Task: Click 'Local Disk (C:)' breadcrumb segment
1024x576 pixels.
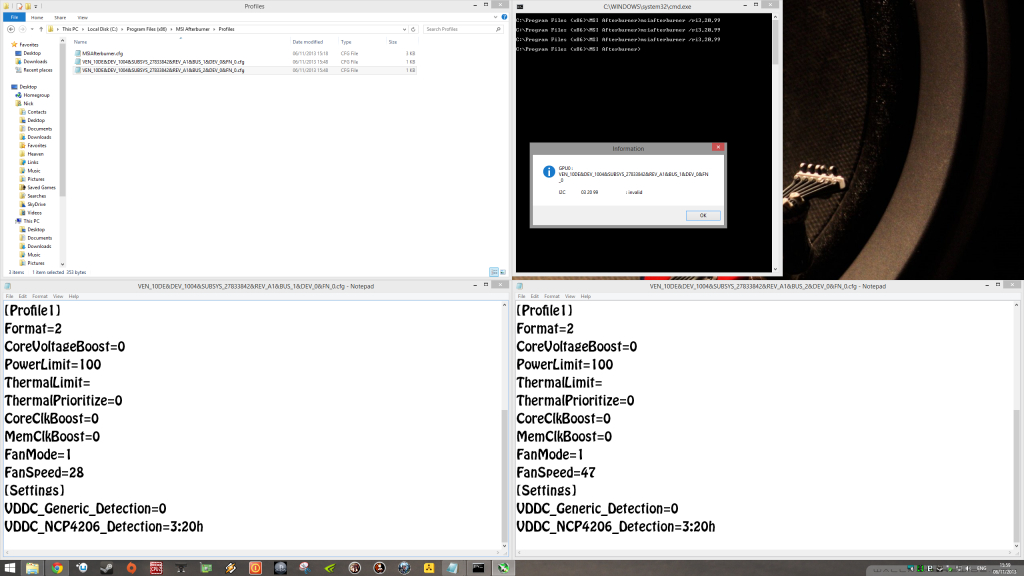Action: pos(103,29)
